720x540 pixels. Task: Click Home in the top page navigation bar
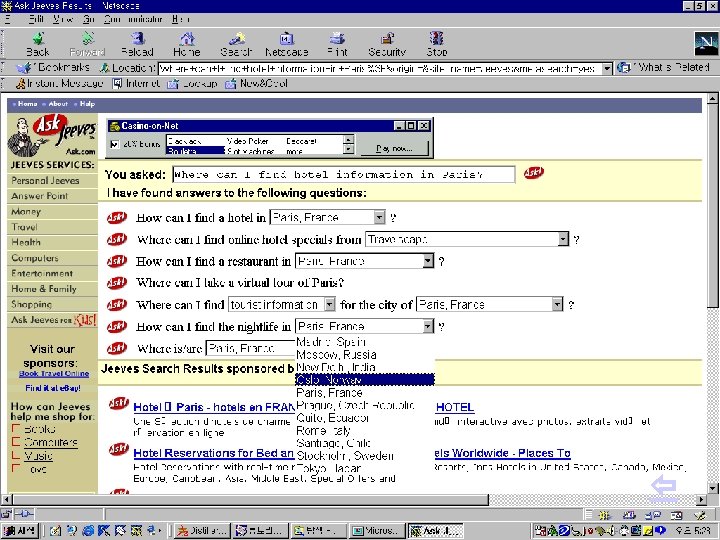[28, 104]
